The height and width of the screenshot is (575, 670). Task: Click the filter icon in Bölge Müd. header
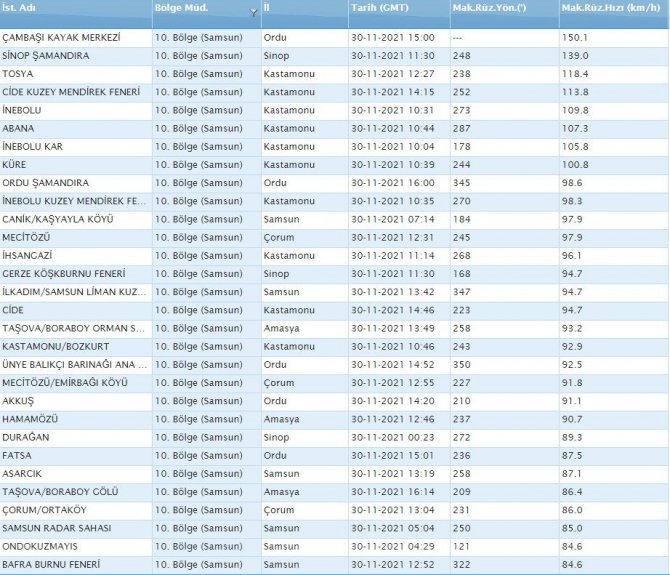click(252, 13)
